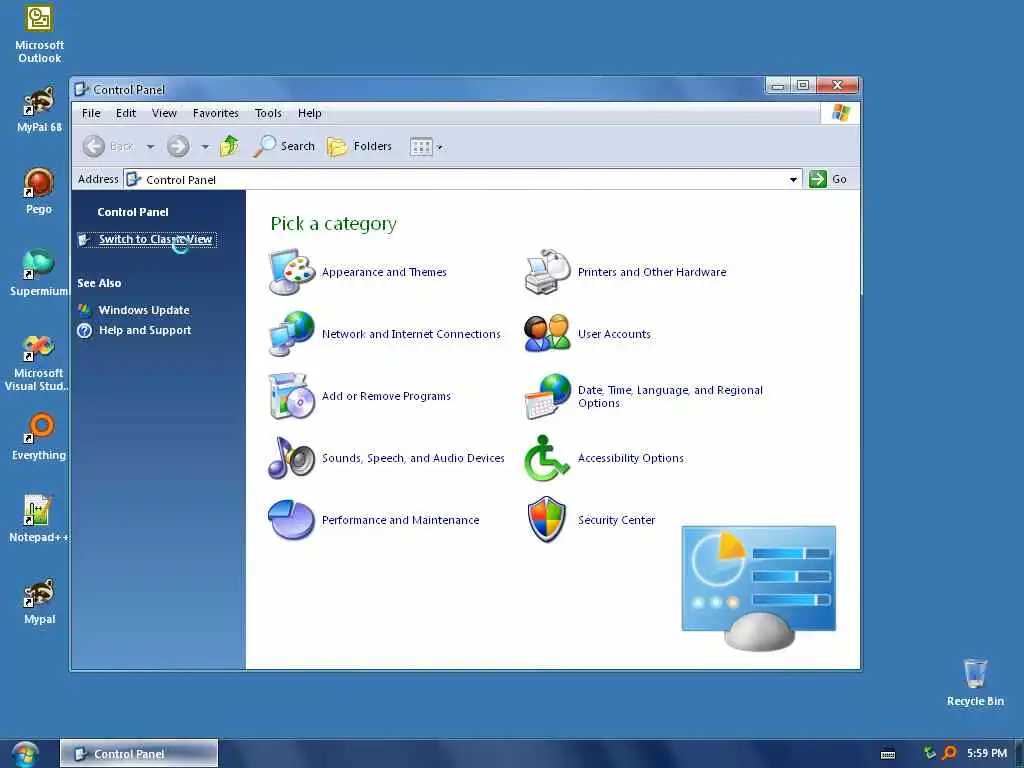The width and height of the screenshot is (1024, 768).
Task: Click the on-screen keyboard tray icon
Action: 888,754
